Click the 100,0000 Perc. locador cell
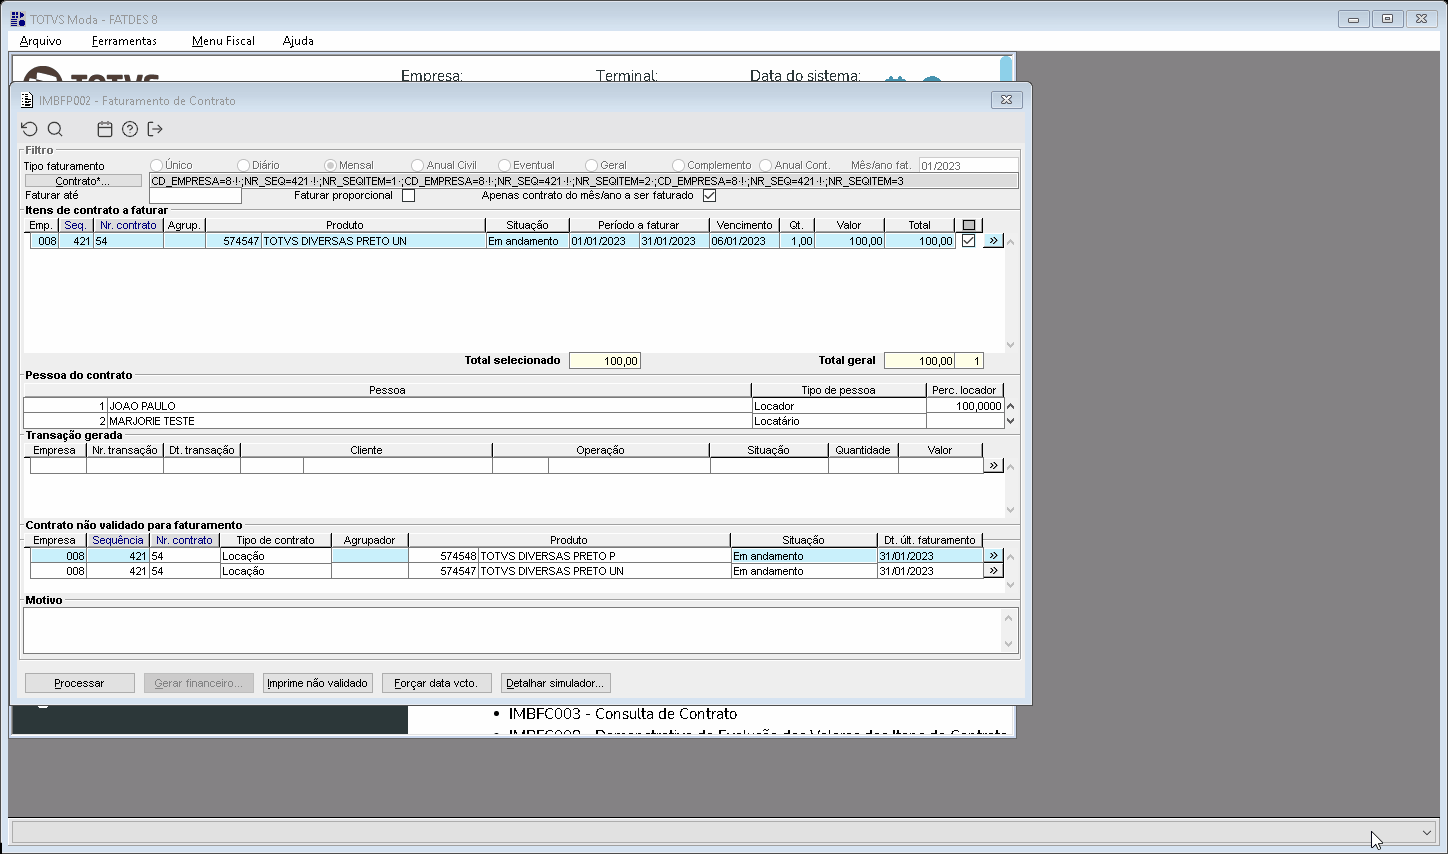Screen dimensions: 1448x854 (x=965, y=406)
